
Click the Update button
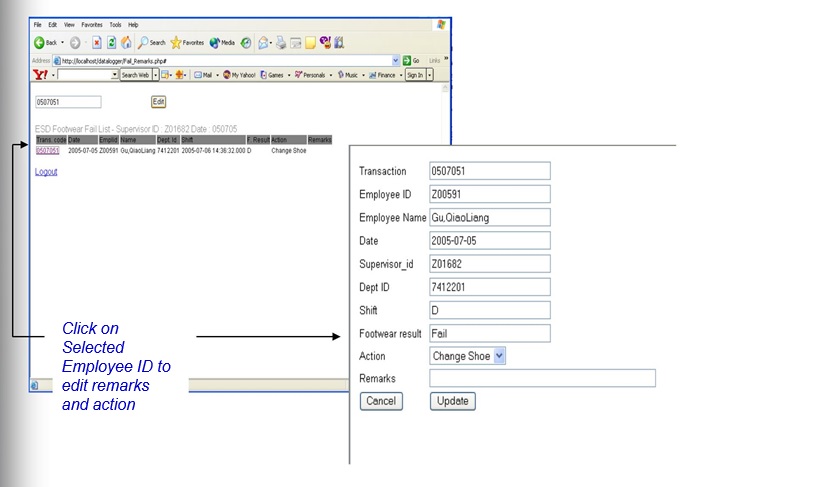453,401
